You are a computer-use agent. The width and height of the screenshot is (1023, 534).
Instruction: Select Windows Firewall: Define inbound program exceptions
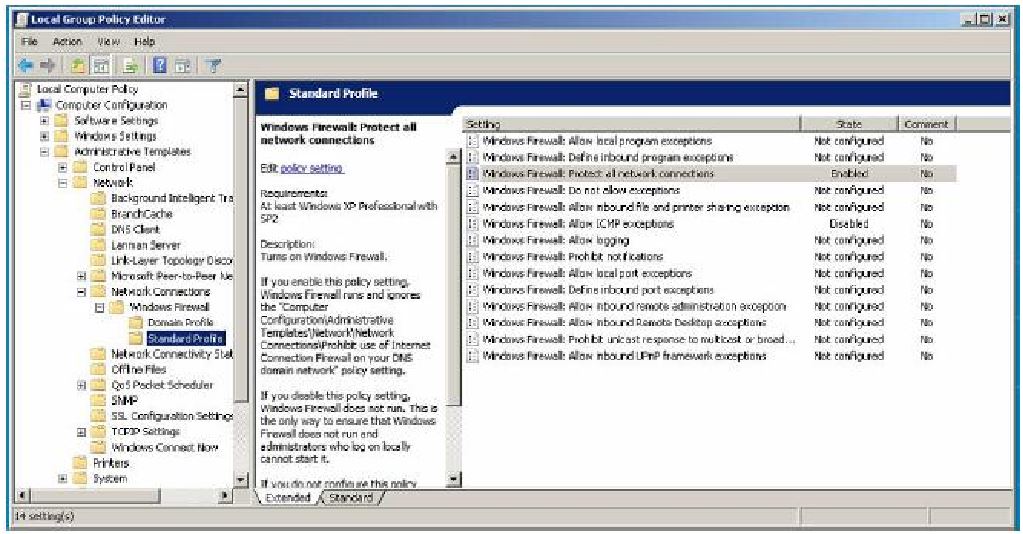pos(608,158)
